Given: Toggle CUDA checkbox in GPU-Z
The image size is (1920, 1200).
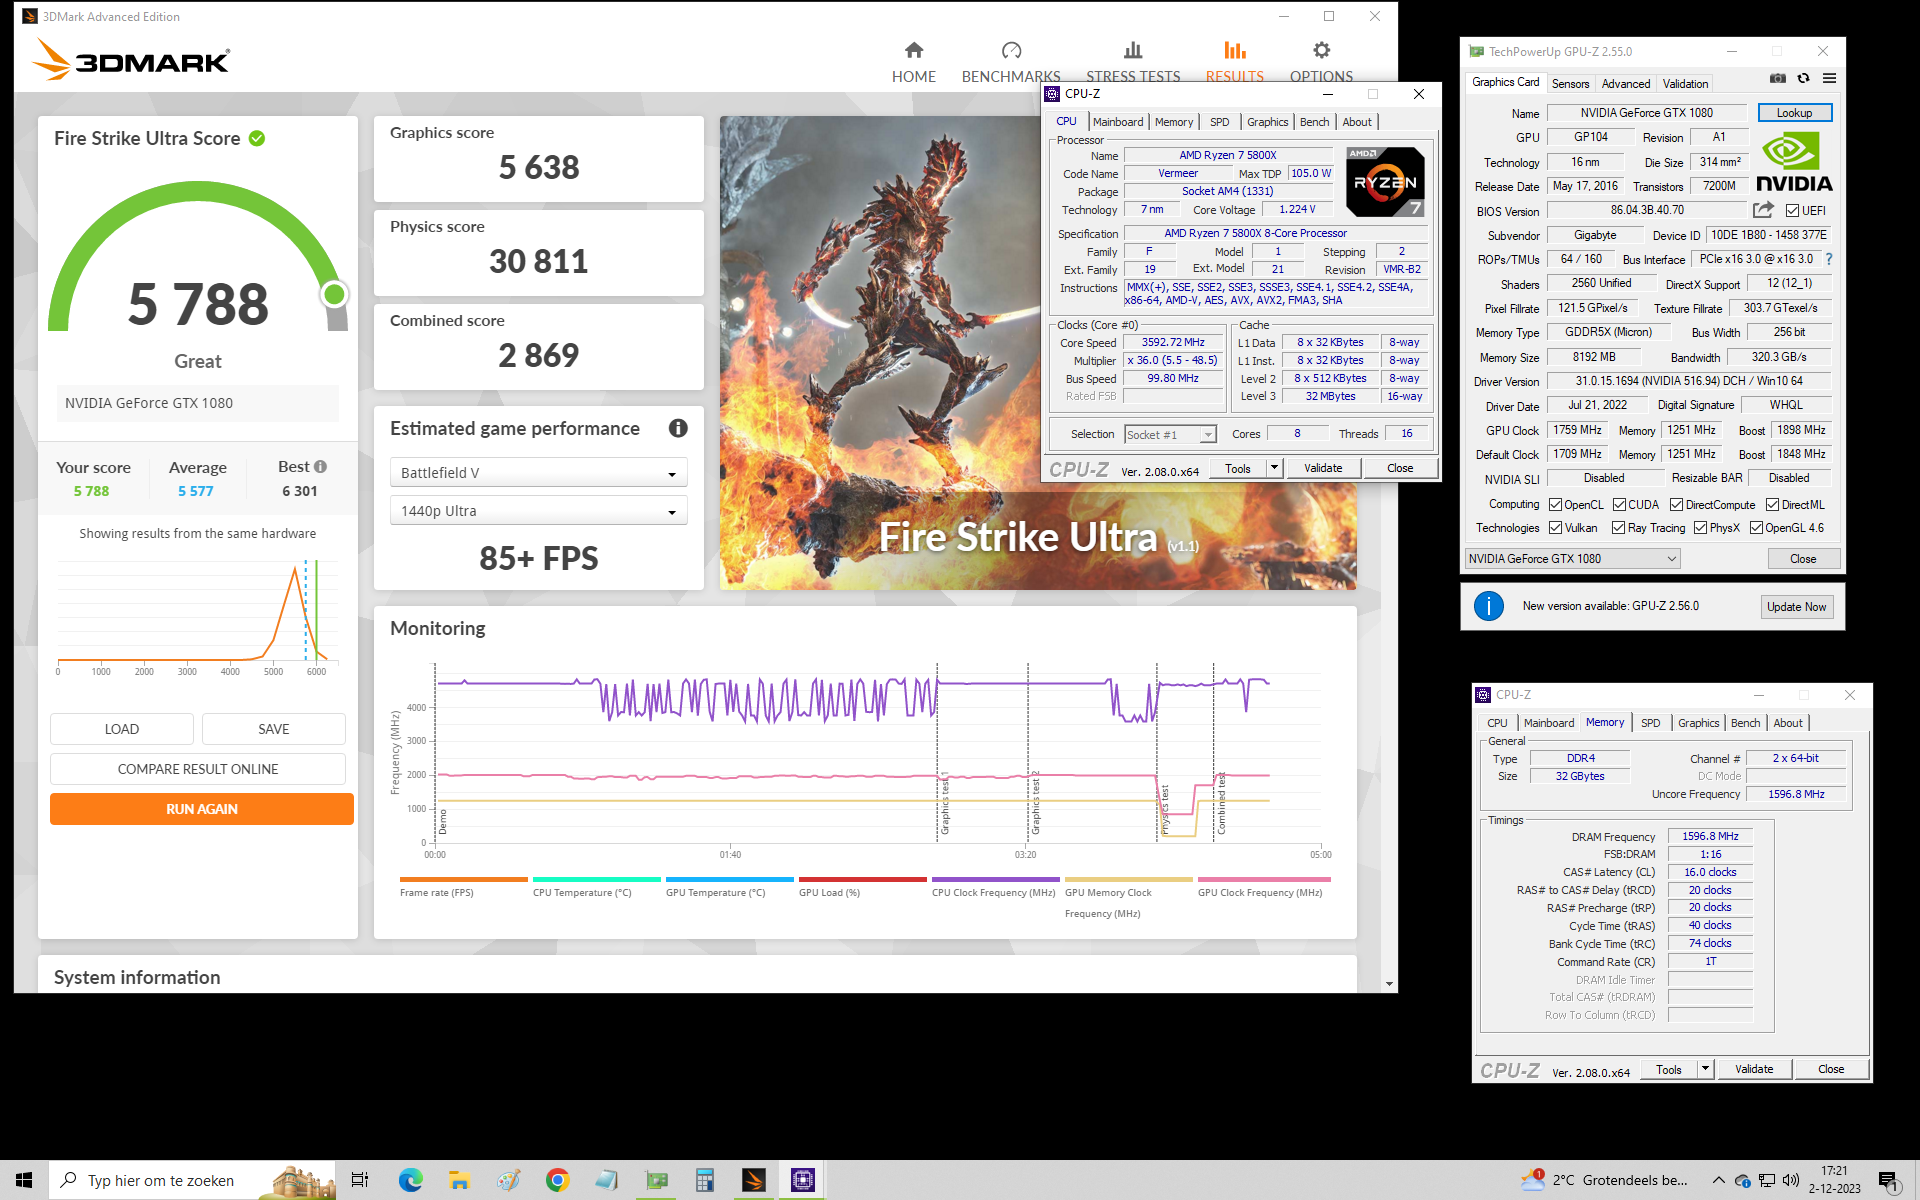Looking at the screenshot, I should (x=1619, y=505).
